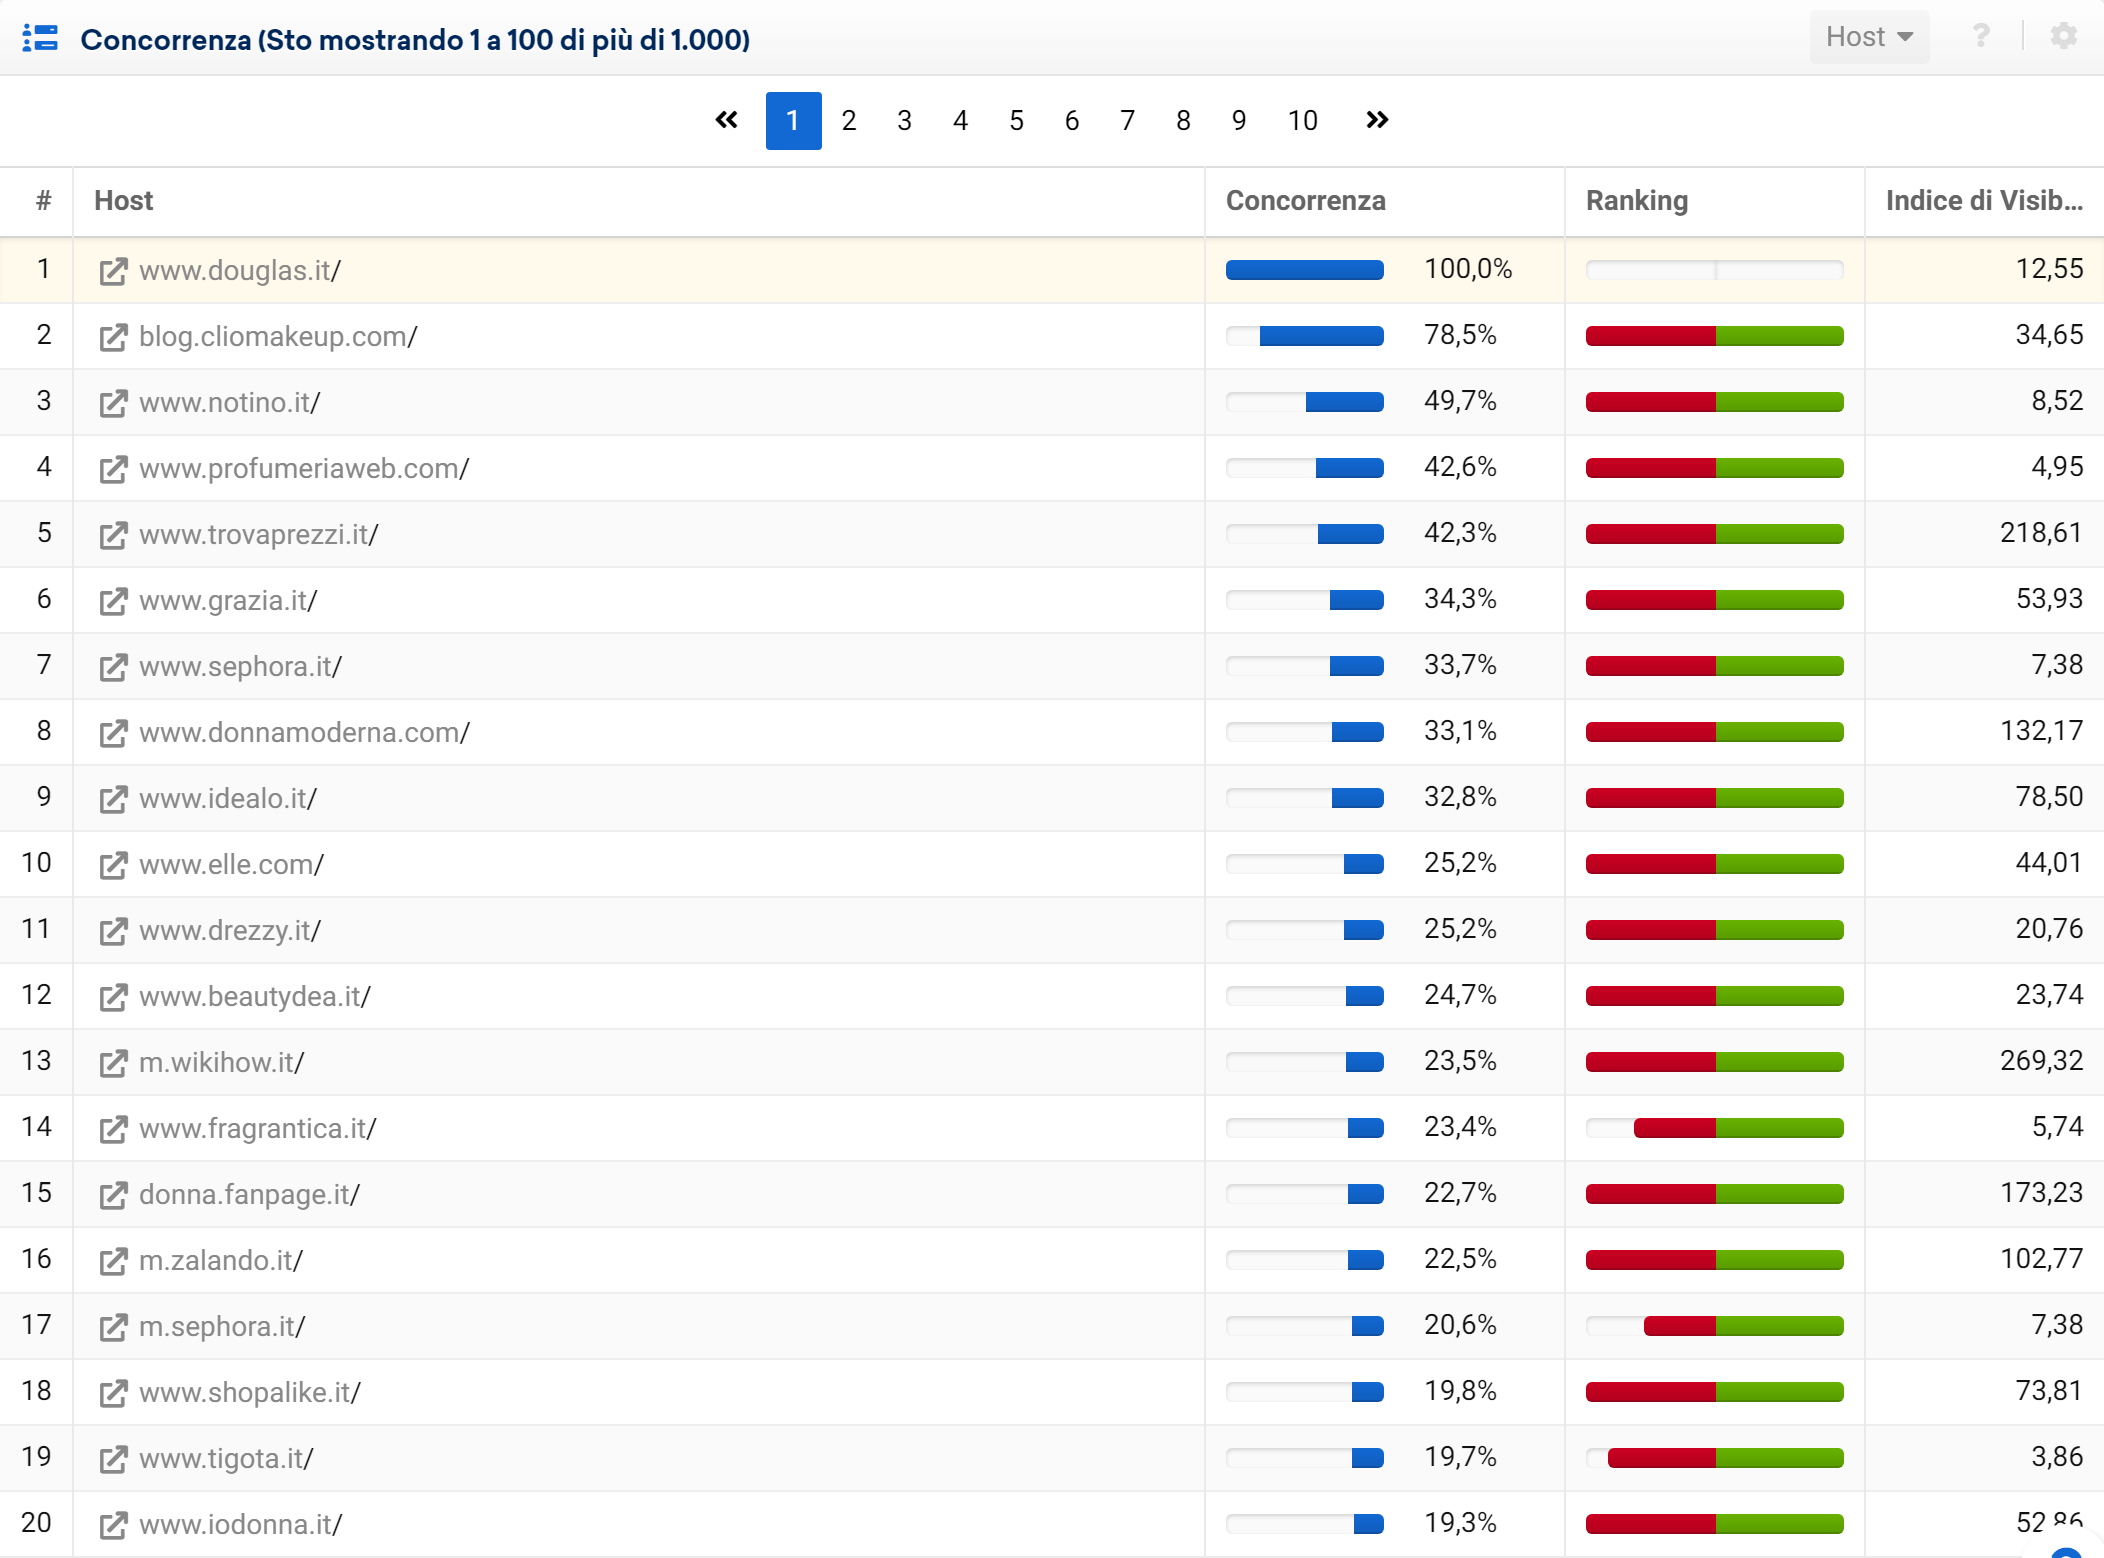Image resolution: width=2104 pixels, height=1558 pixels.
Task: Open the m.wikihow.it/ host link
Action: pyautogui.click(x=222, y=1063)
